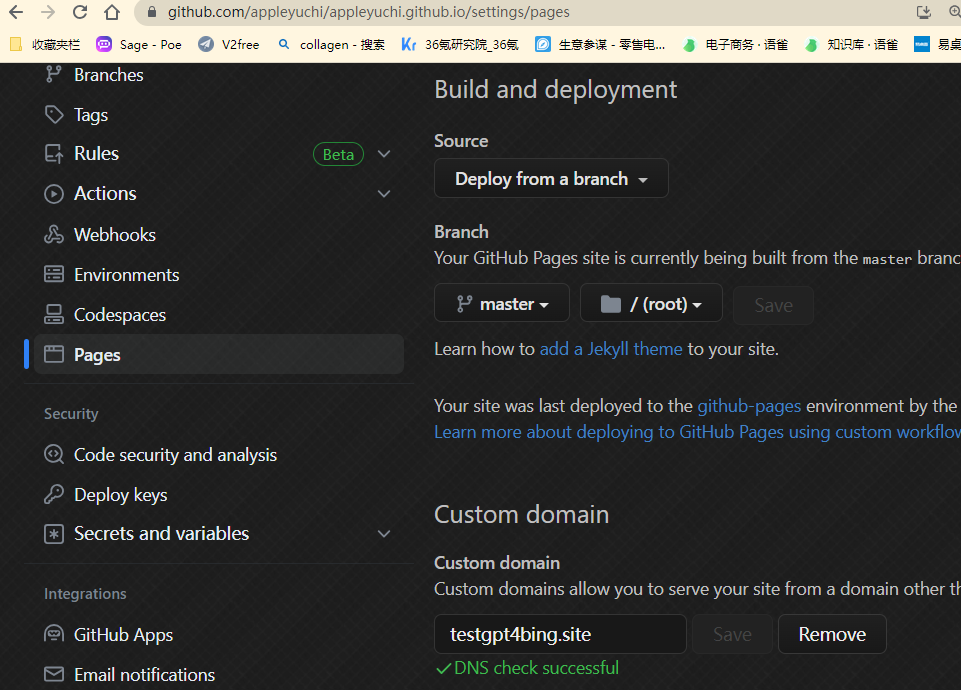
Task: Open the Deploy from a branch dropdown
Action: tap(551, 178)
